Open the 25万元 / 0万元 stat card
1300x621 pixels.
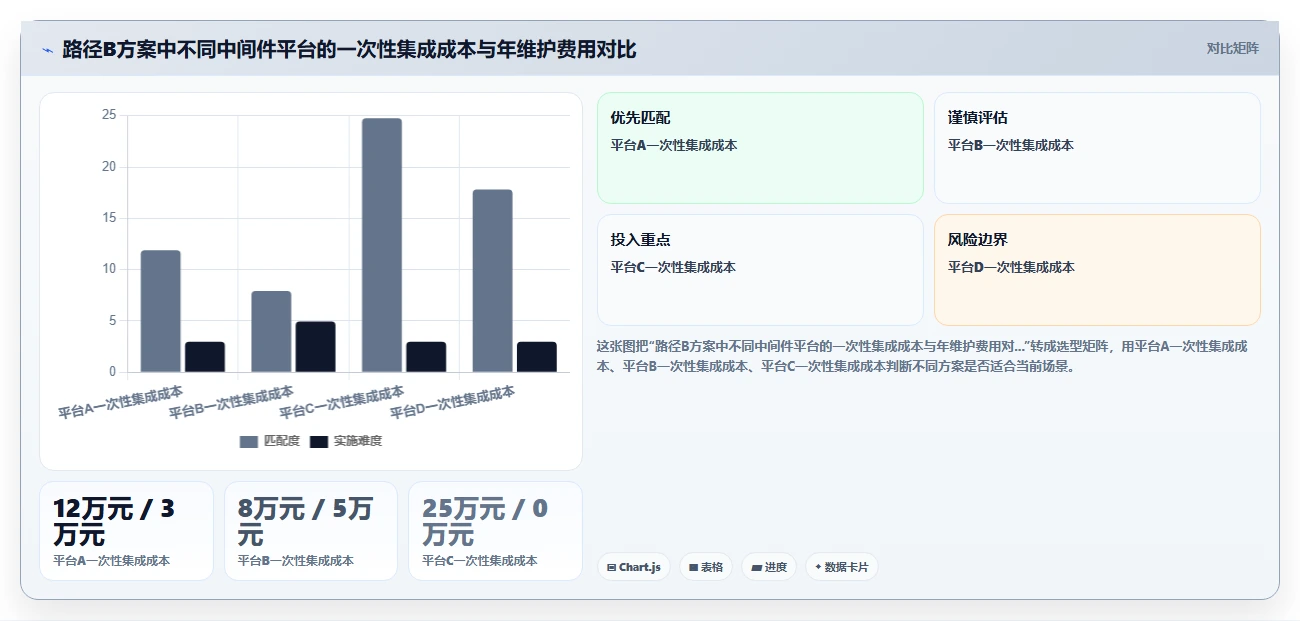tap(495, 531)
